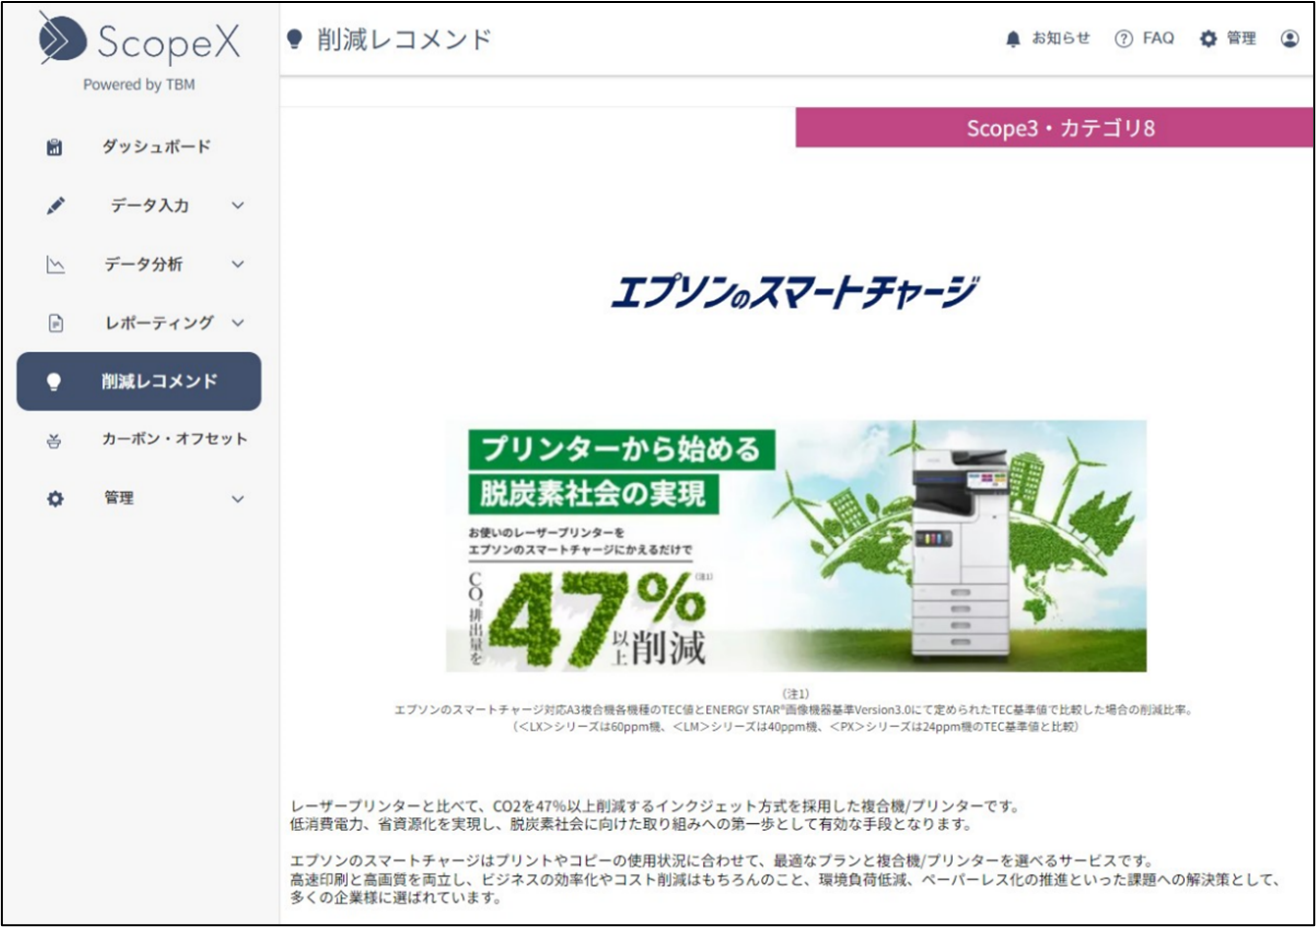Click the pencil icon next to データ入力
This screenshot has height=927, width=1316.
coord(54,205)
